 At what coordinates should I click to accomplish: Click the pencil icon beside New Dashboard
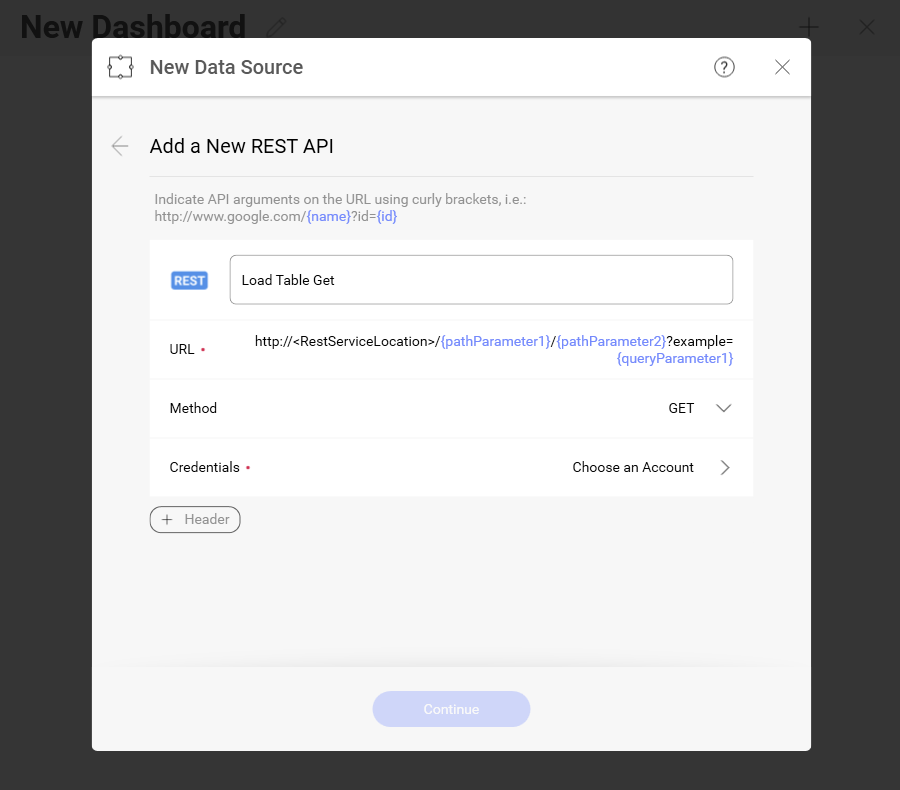[277, 27]
